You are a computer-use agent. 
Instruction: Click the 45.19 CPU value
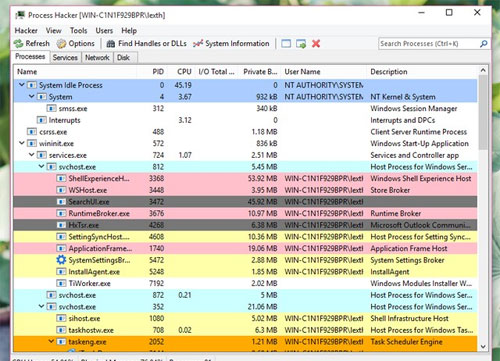pos(183,85)
